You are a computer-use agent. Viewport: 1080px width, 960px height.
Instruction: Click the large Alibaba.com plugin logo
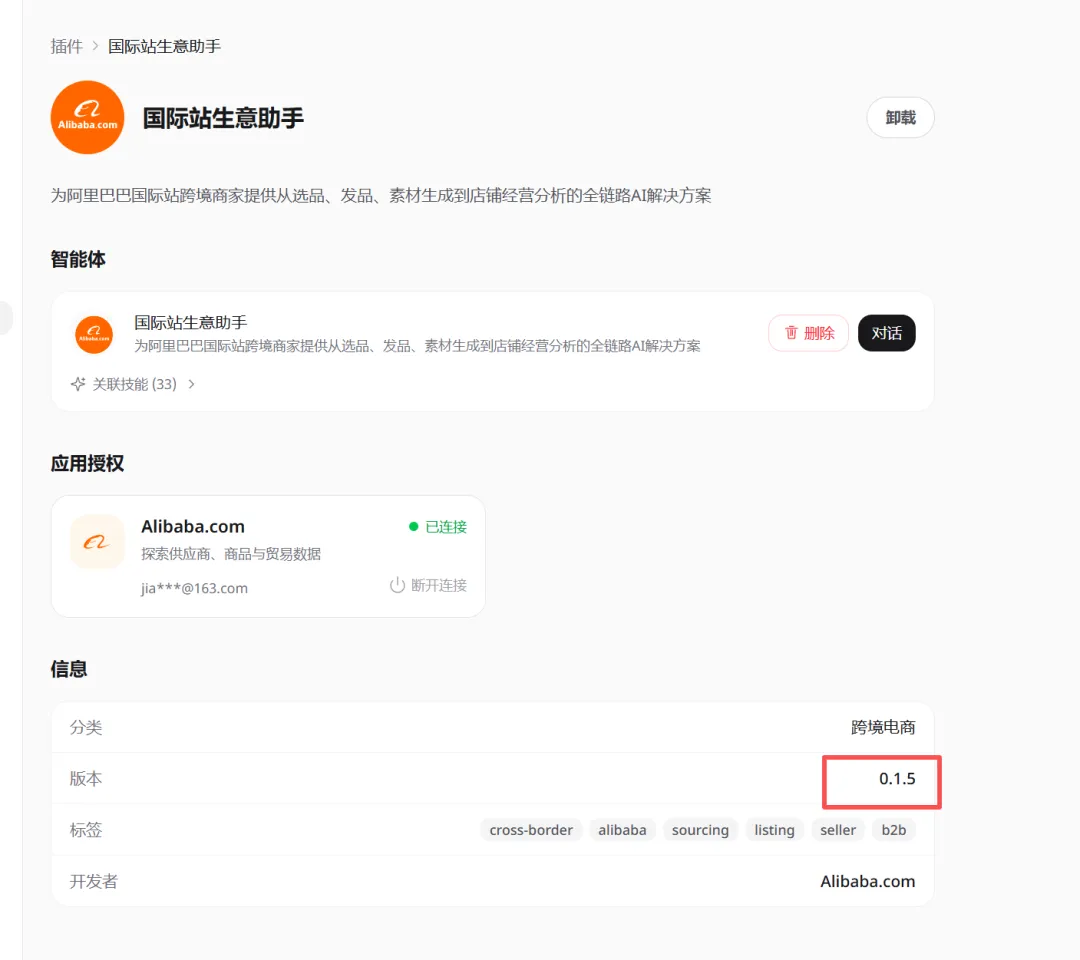pos(87,117)
